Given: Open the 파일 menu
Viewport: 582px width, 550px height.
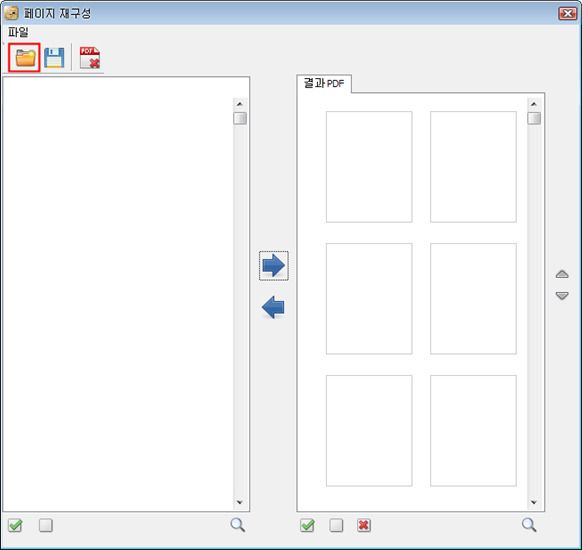Looking at the screenshot, I should pyautogui.click(x=18, y=32).
